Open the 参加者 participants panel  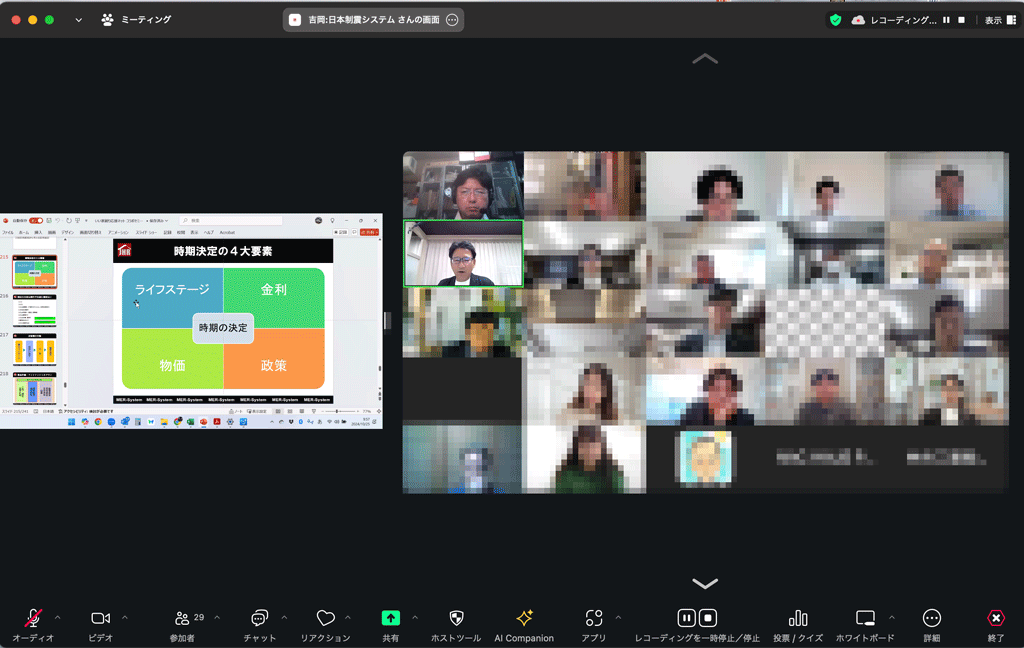182,619
